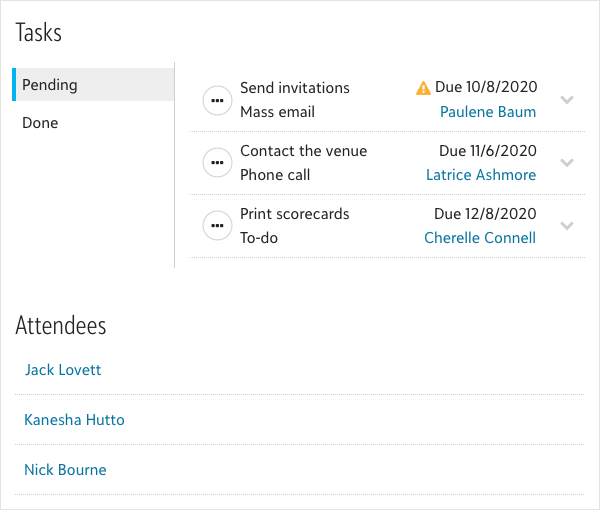Screen dimensions: 600x510
Task: Open attendee Kanesha Hutto
Action: point(74,420)
